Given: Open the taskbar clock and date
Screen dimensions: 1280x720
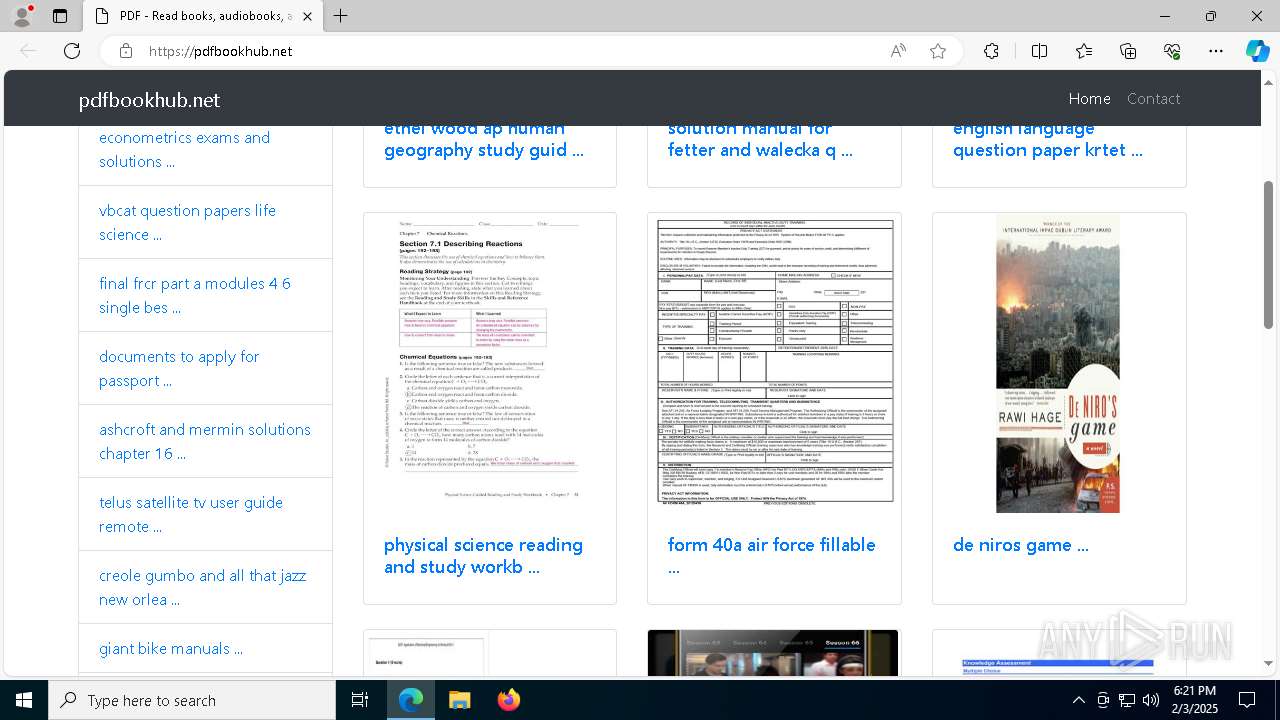Looking at the screenshot, I should click(x=1194, y=700).
